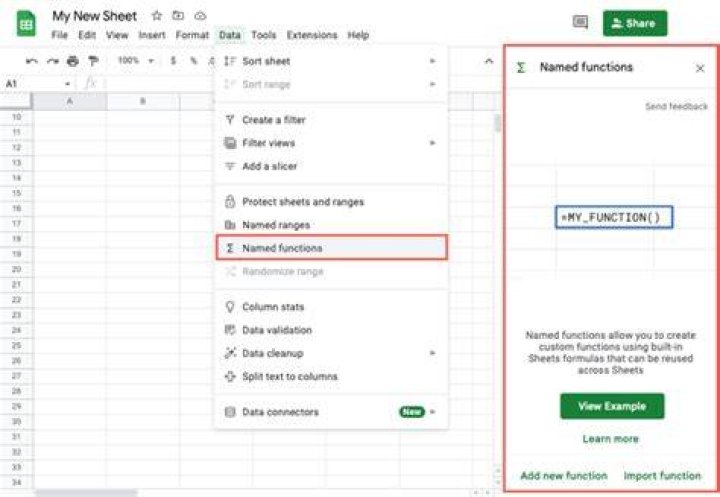Choose Protect sheets and ranges
The image size is (720, 497).
tap(331, 202)
